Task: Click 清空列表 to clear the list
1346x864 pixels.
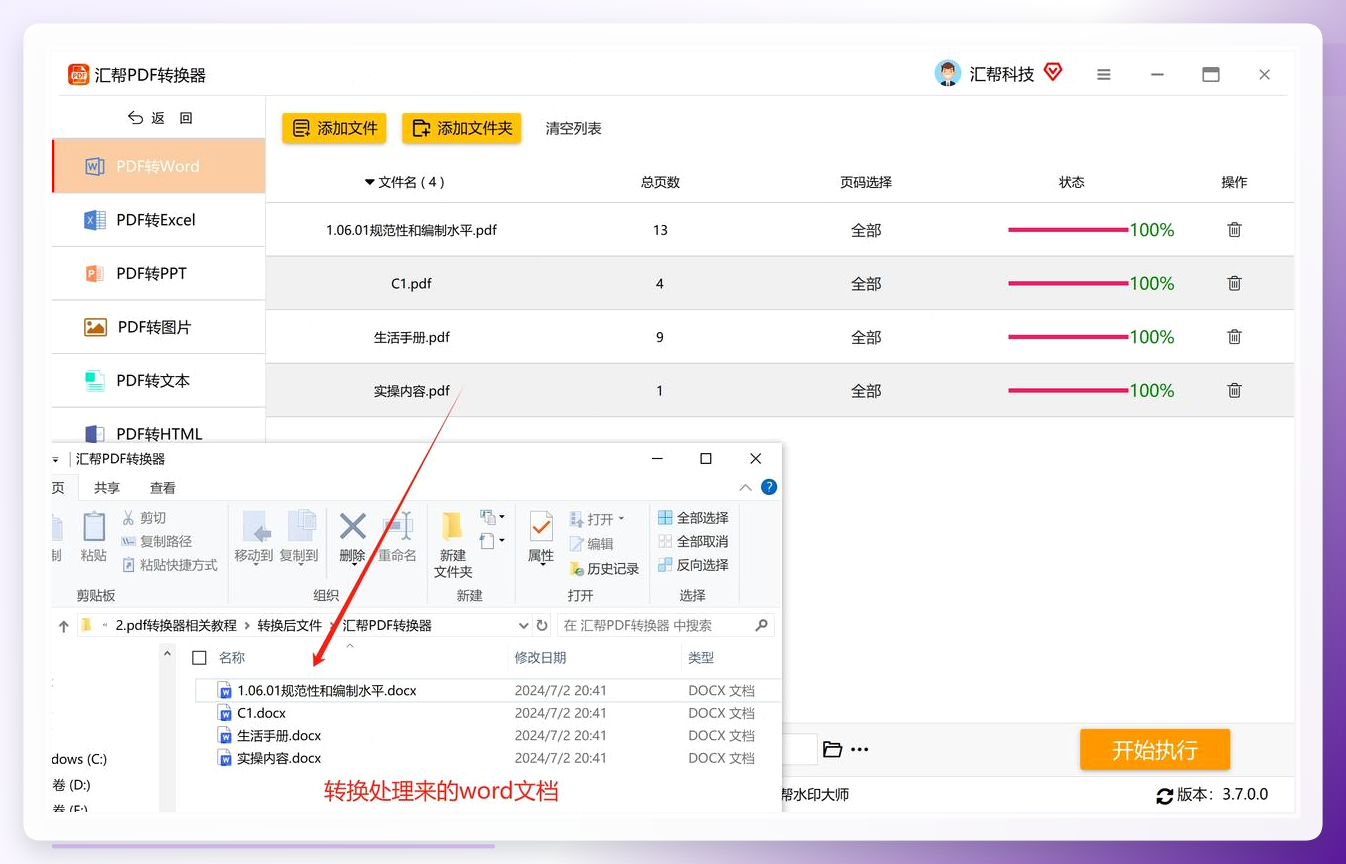Action: 573,129
